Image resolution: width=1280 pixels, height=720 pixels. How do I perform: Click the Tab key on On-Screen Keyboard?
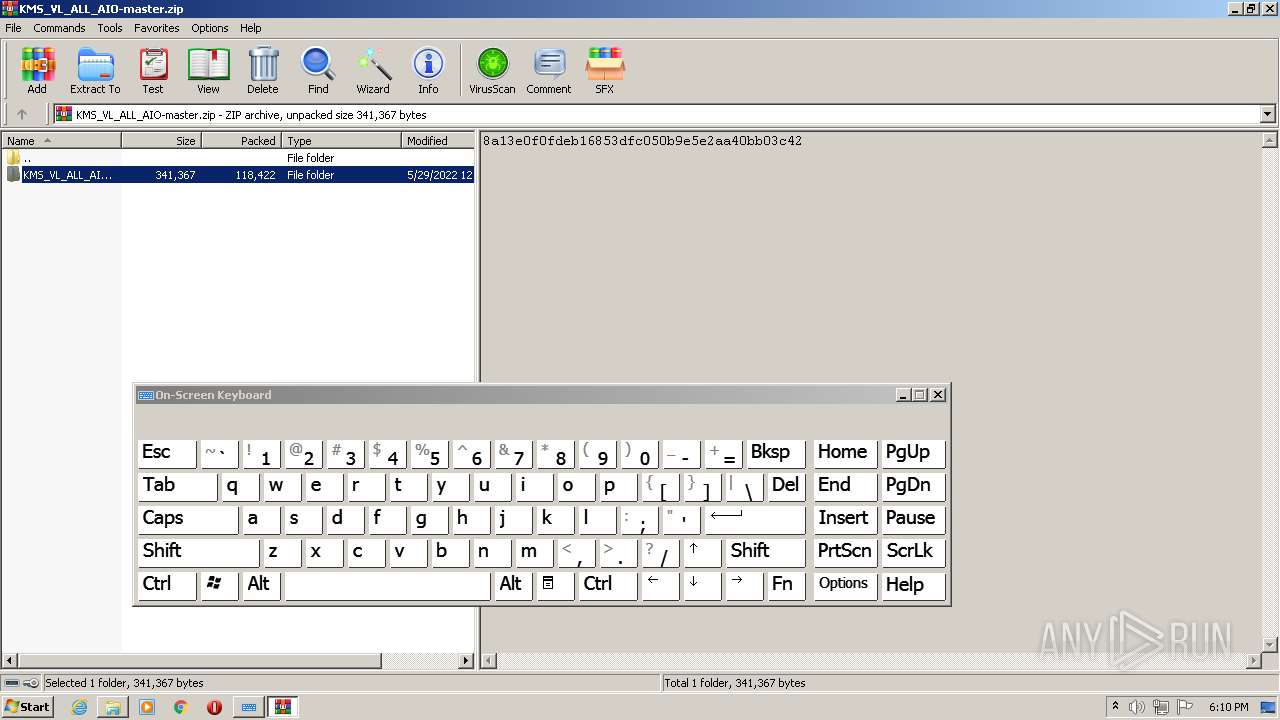pyautogui.click(x=177, y=486)
